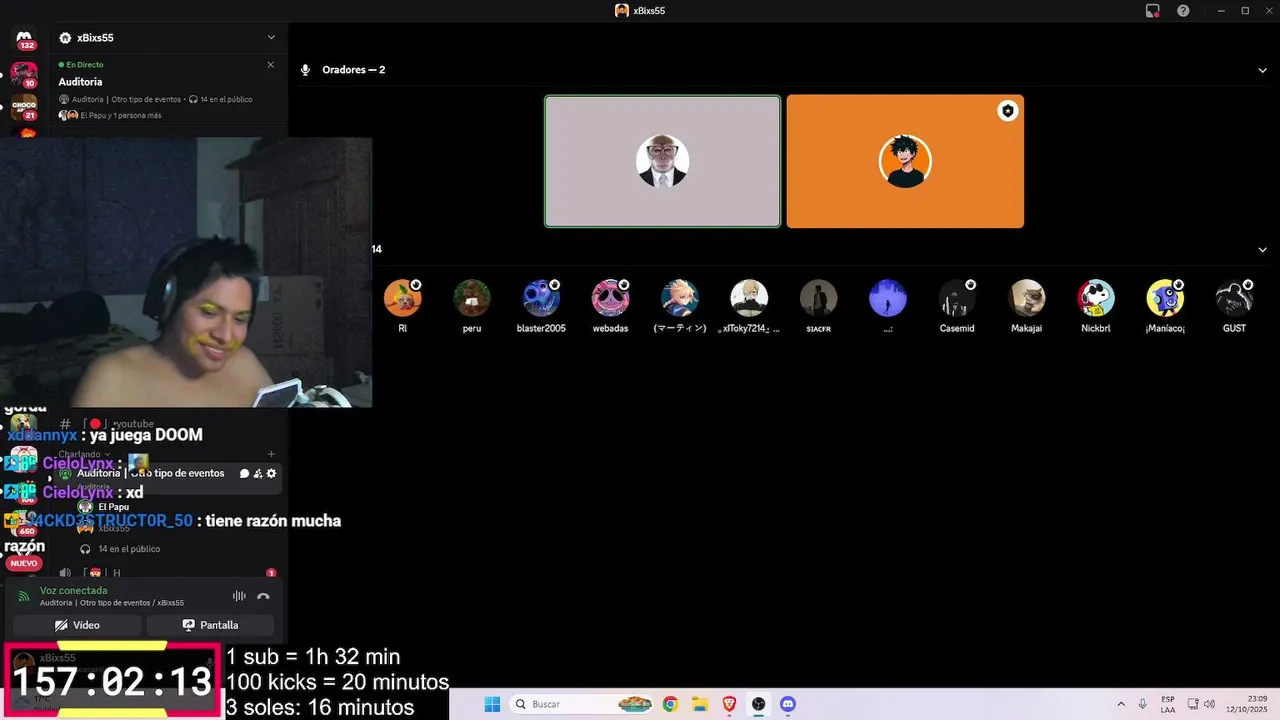
Task: Click the tray microphone icon
Action: click(1142, 704)
